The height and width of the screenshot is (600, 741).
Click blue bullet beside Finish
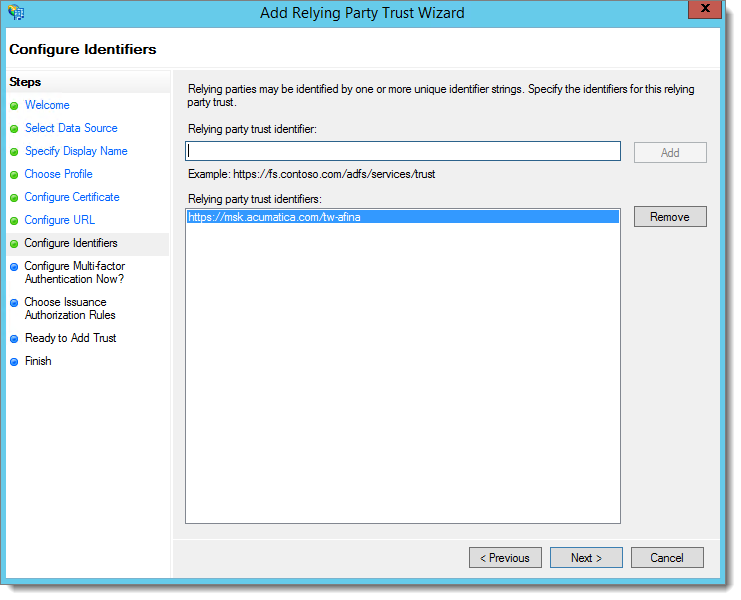pos(14,362)
